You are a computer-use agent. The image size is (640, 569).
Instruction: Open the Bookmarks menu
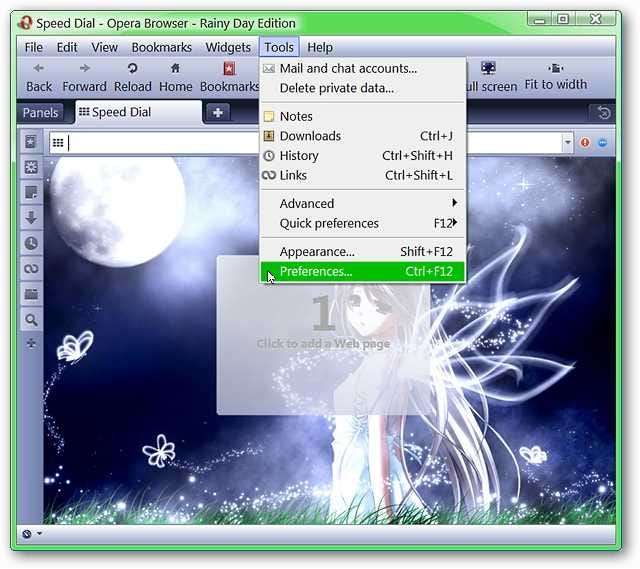click(x=162, y=47)
